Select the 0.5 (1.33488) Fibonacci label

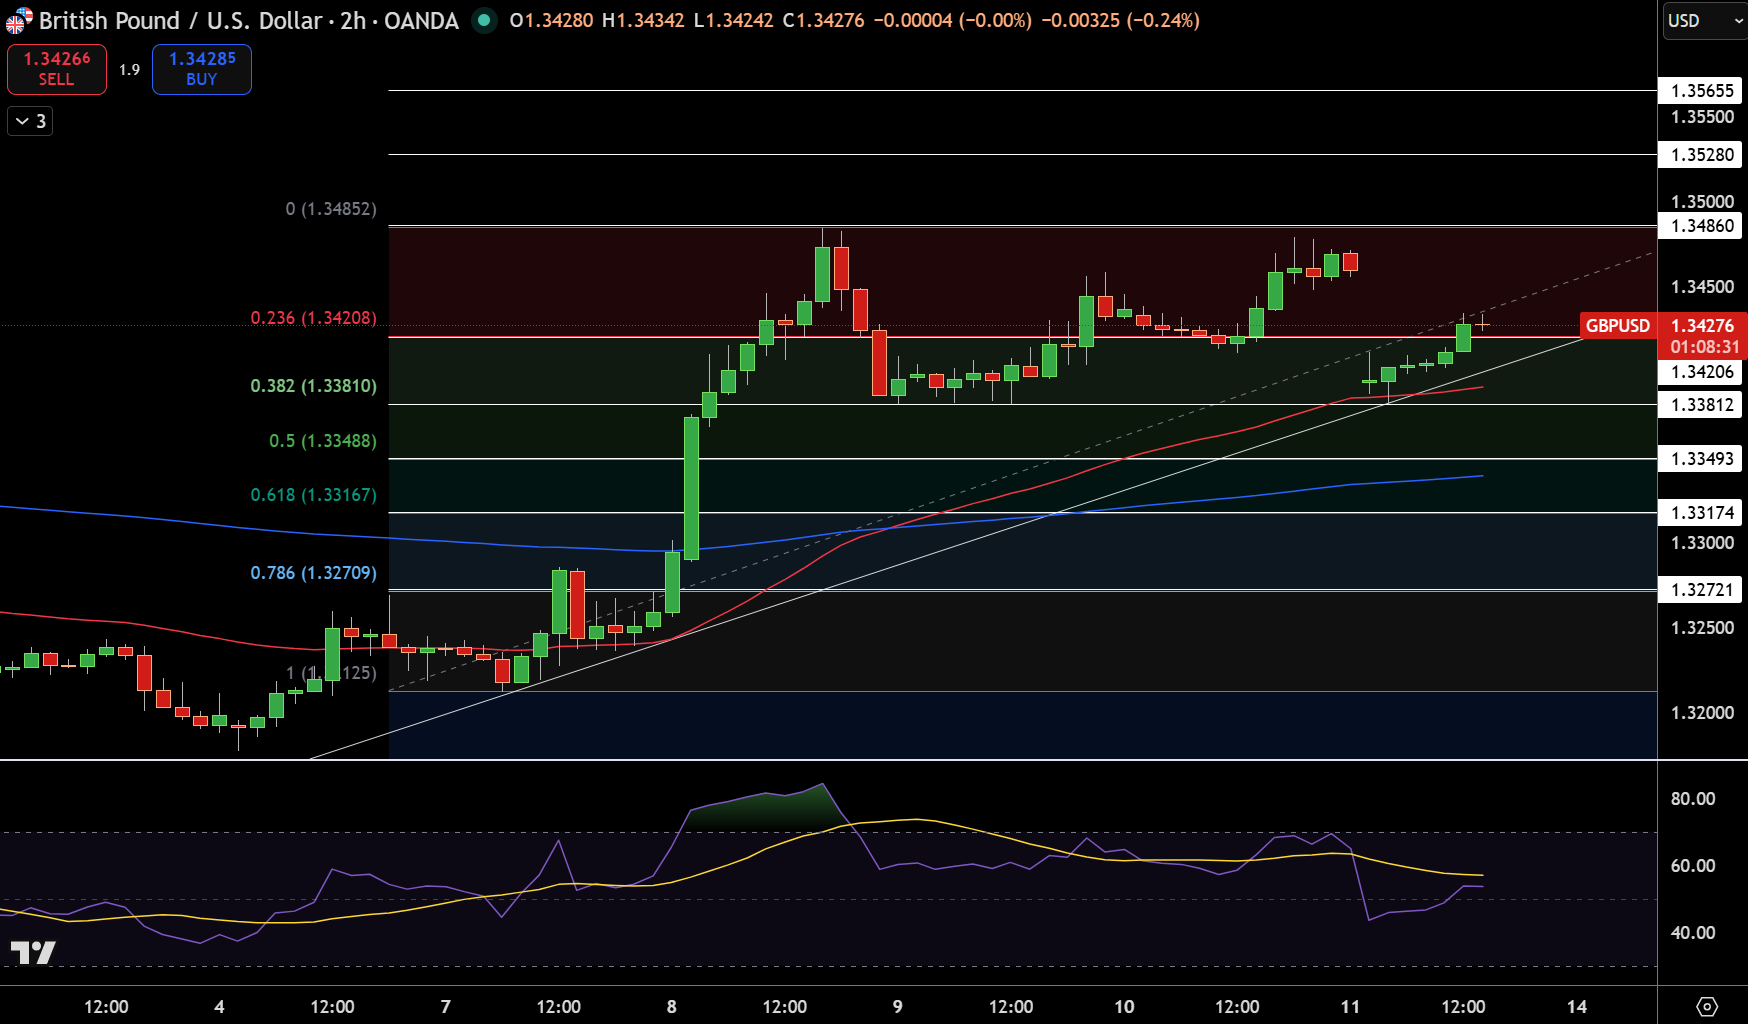pos(323,441)
